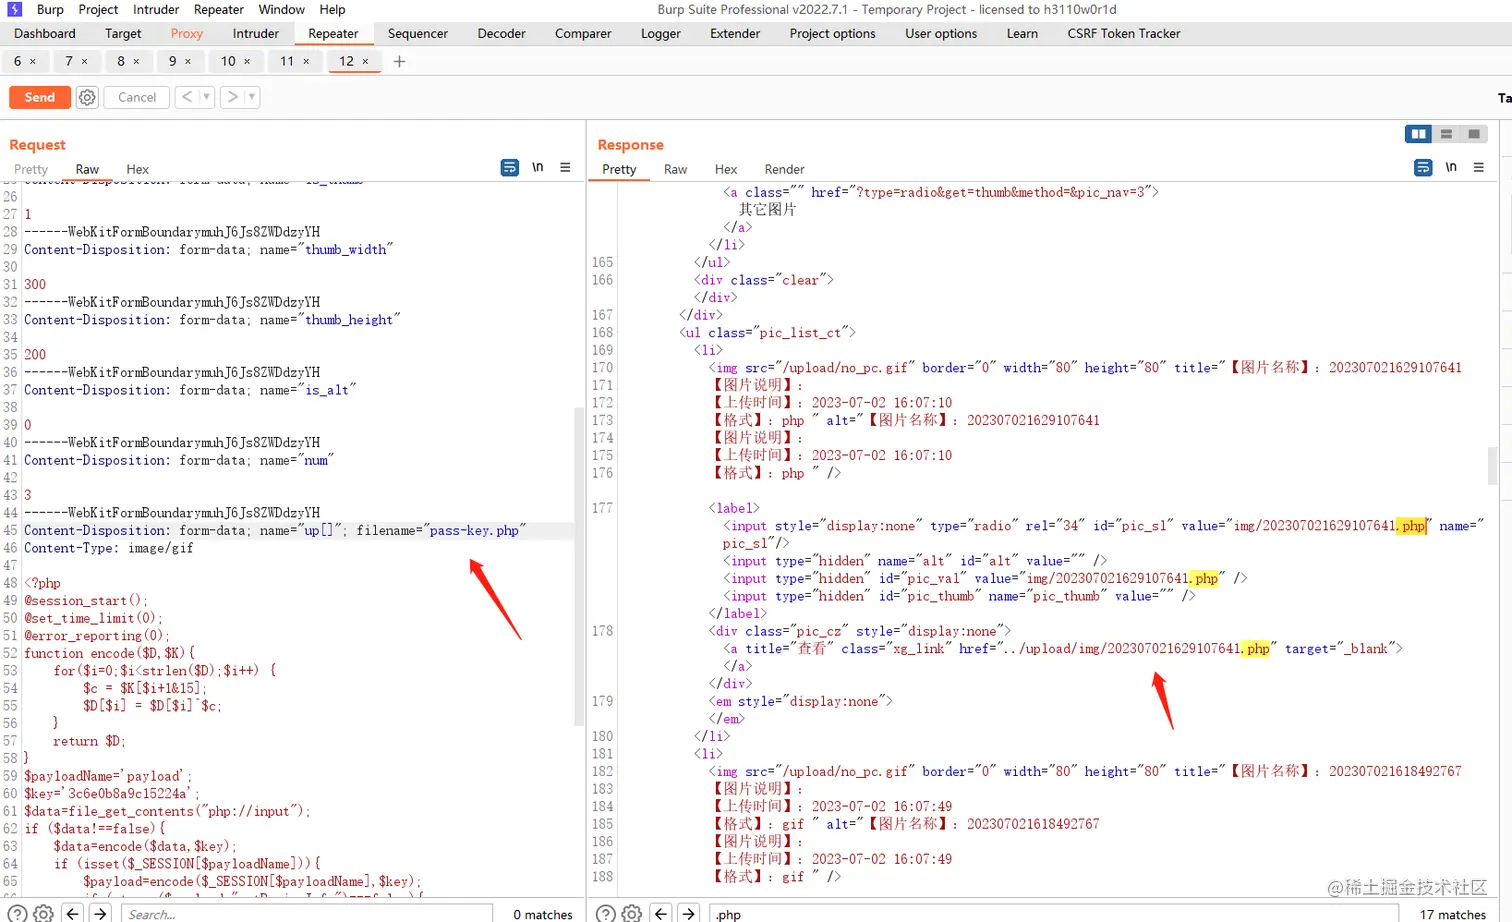Open the CSRF Token Tracker tab
The width and height of the screenshot is (1512, 922).
click(1124, 33)
